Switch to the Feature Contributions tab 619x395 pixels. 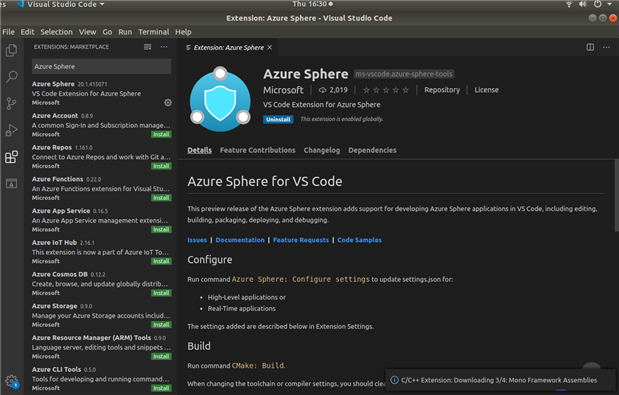coord(257,150)
